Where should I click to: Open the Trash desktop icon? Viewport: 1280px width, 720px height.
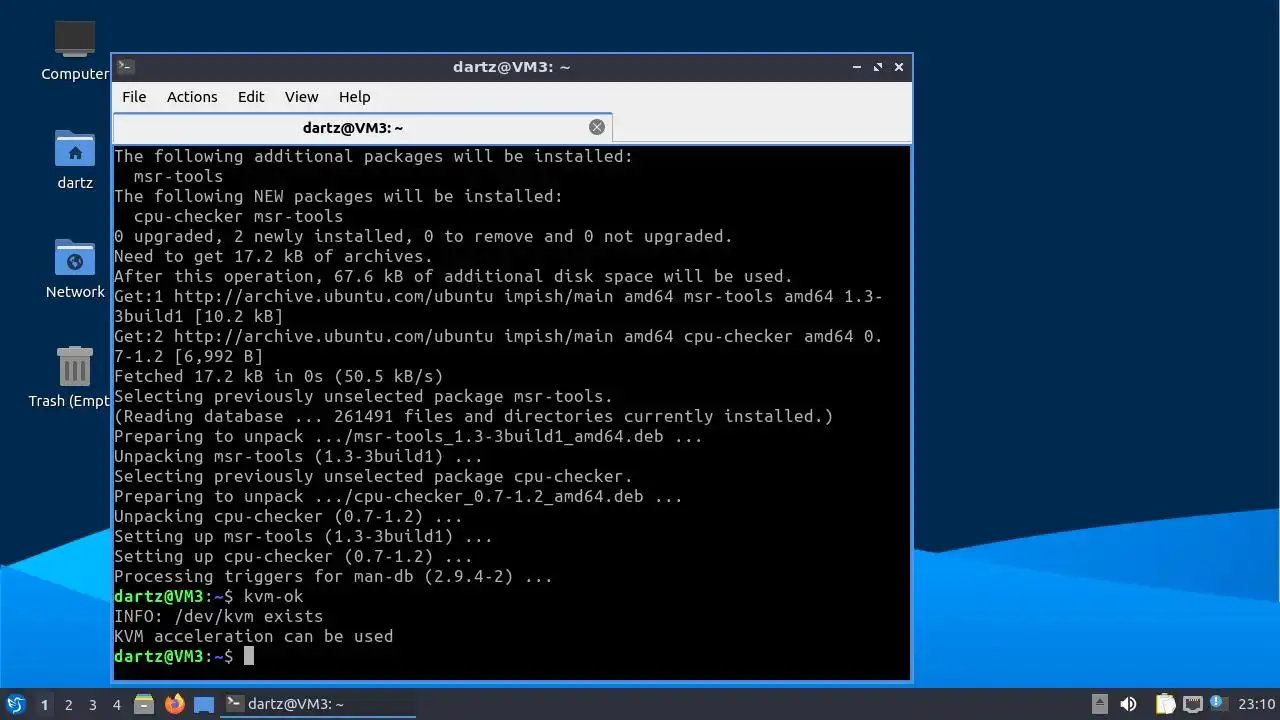pyautogui.click(x=70, y=377)
